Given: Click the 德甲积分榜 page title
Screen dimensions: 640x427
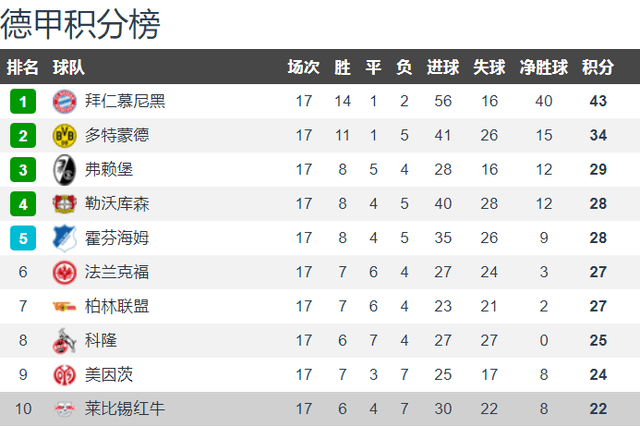Looking at the screenshot, I should (x=80, y=24).
